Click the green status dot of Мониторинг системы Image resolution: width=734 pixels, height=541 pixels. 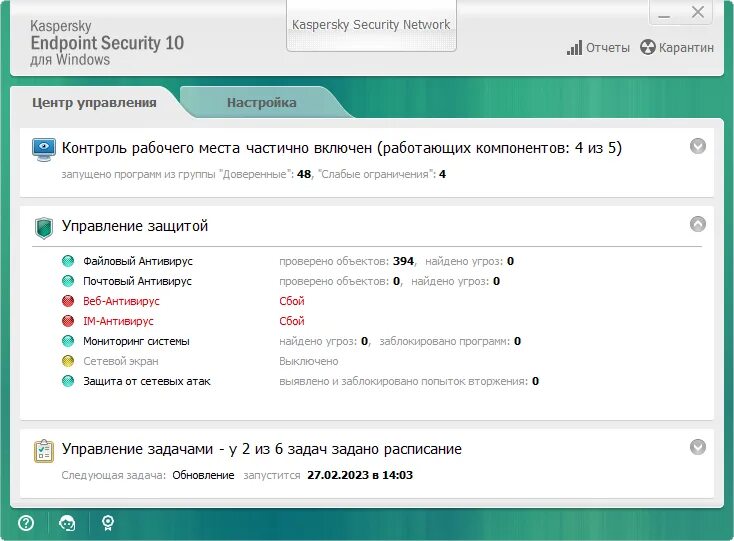coord(68,341)
